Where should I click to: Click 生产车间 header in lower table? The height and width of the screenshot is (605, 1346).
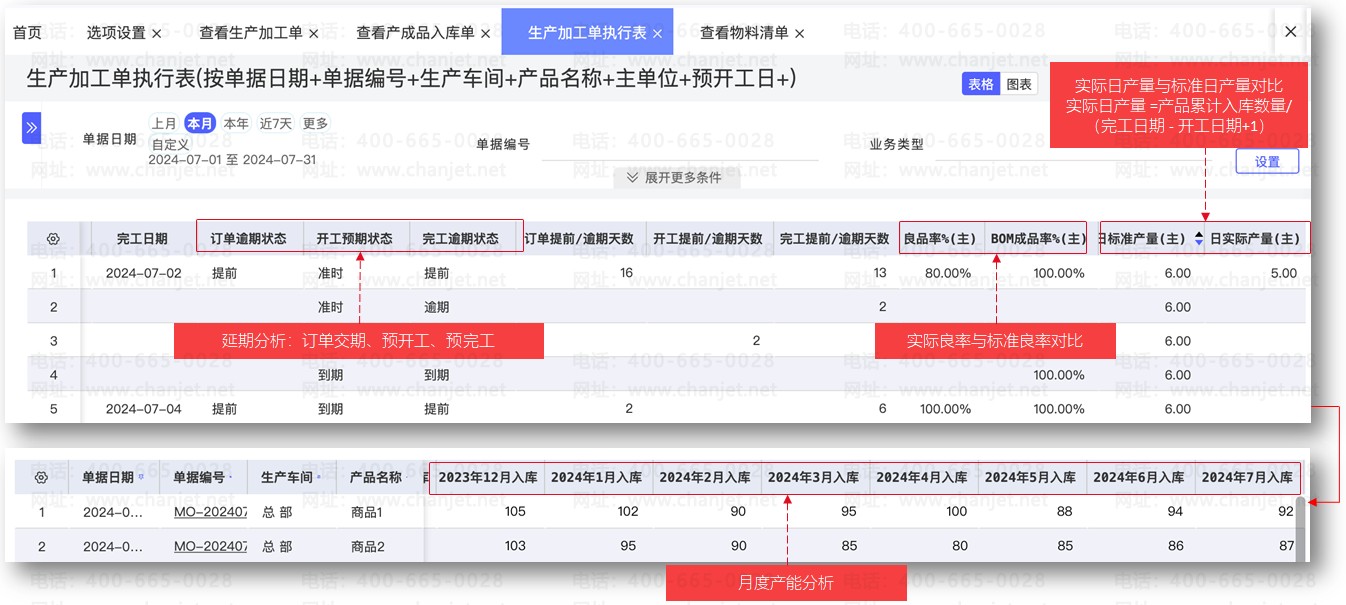(x=287, y=477)
